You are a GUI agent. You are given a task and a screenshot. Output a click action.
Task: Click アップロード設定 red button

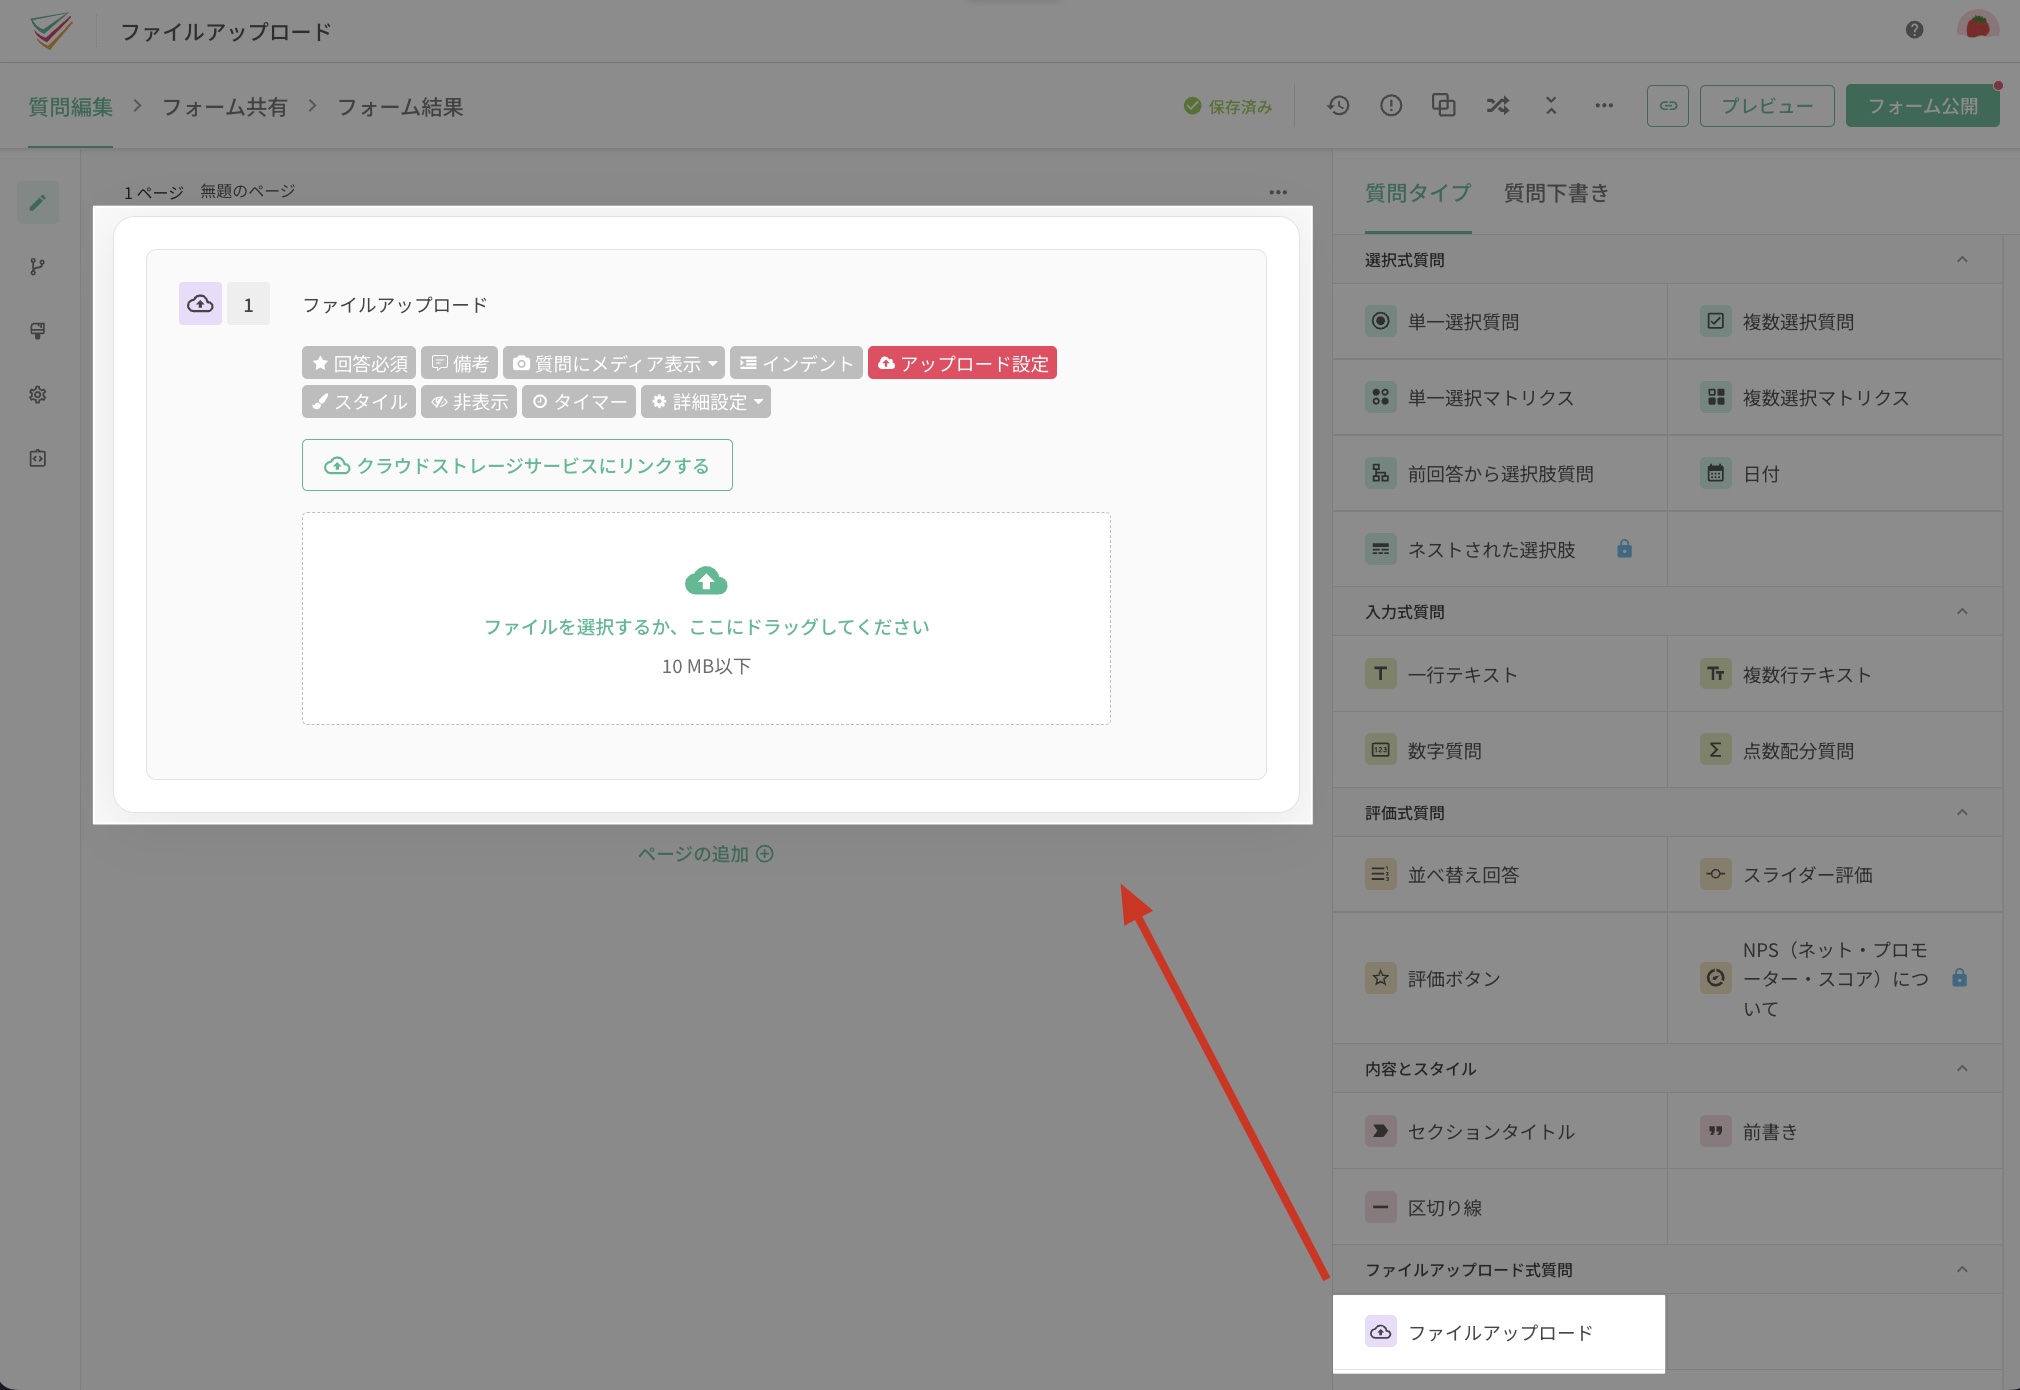pyautogui.click(x=962, y=363)
